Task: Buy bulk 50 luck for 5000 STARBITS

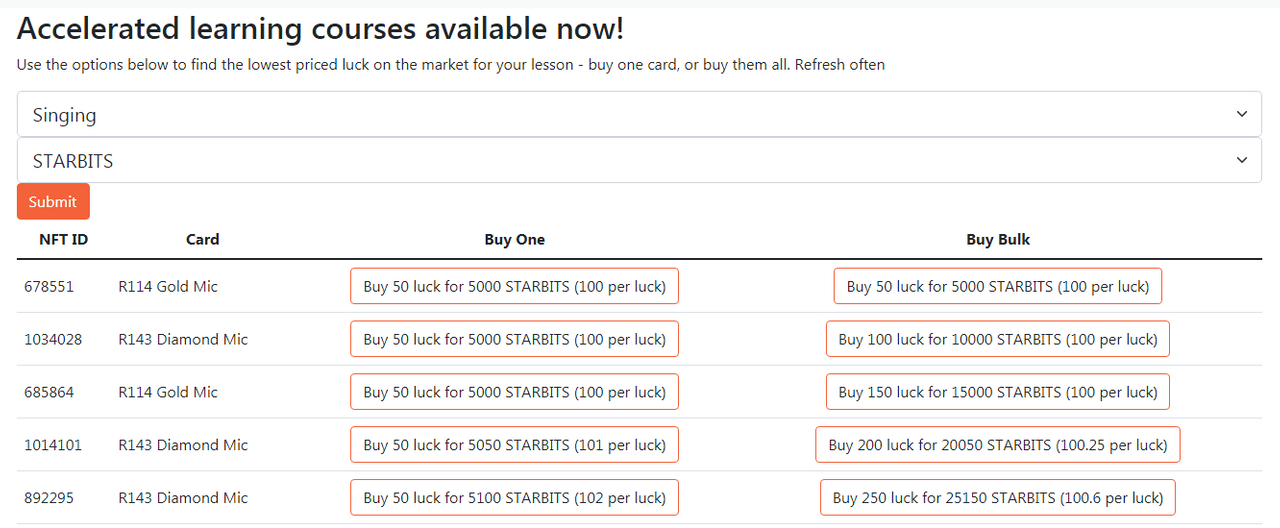Action: point(998,286)
